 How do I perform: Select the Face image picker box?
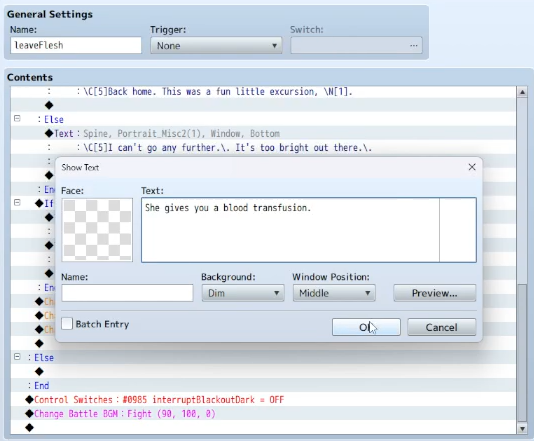[x=97, y=230]
